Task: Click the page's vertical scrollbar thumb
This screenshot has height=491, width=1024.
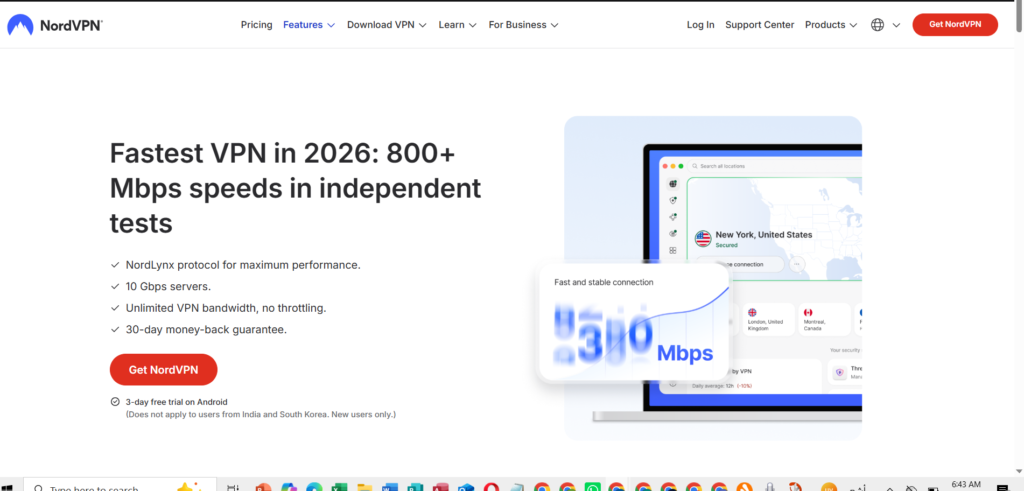Action: 1019,18
